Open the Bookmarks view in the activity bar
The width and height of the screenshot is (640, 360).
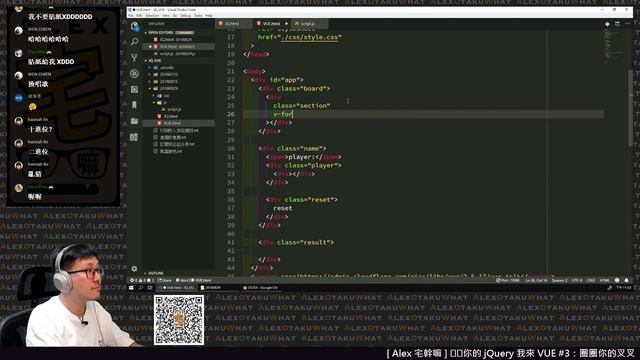click(134, 105)
